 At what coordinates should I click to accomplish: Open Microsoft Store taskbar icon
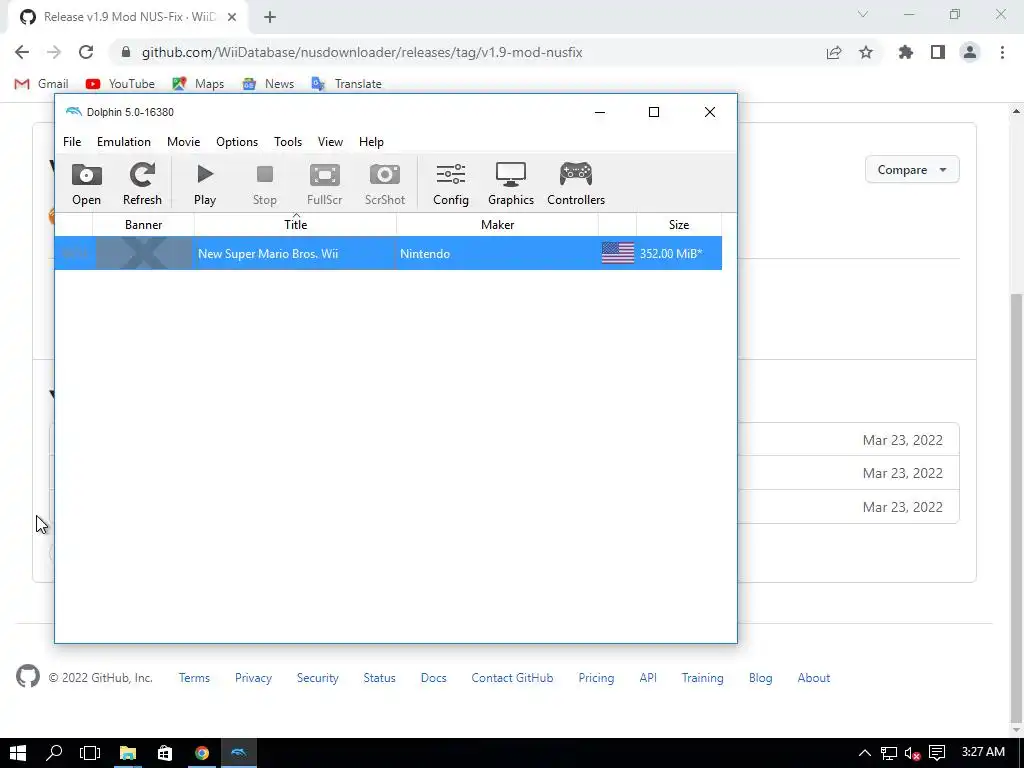(165, 753)
